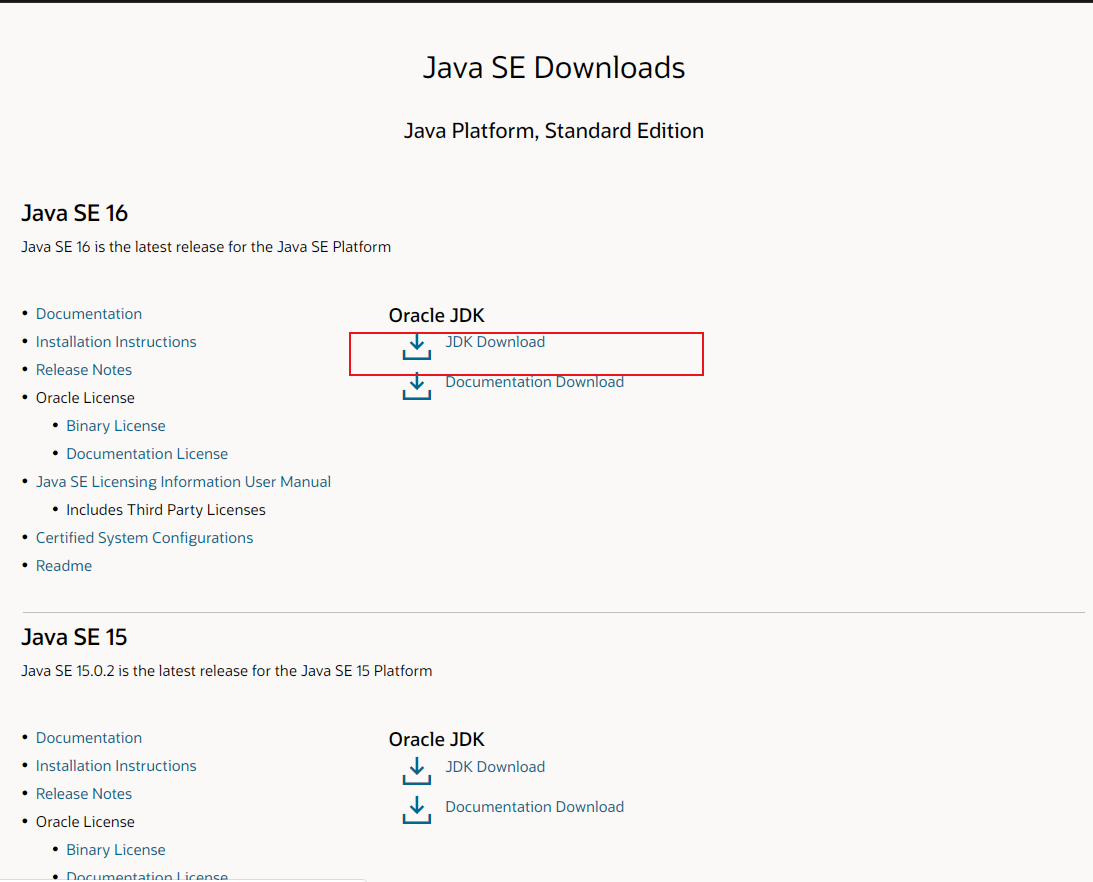The width and height of the screenshot is (1093, 882).
Task: Click the Documentation Download arrow icon under Java SE 15
Action: coord(417,811)
